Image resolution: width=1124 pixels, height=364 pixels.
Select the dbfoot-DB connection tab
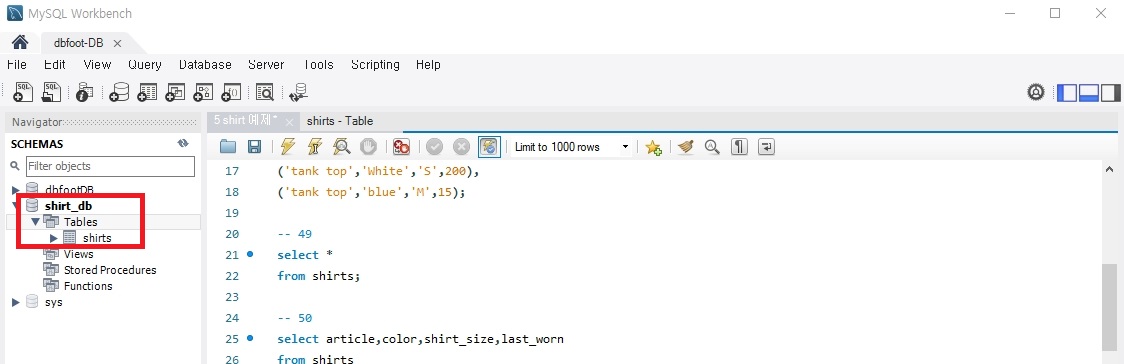pyautogui.click(x=78, y=43)
